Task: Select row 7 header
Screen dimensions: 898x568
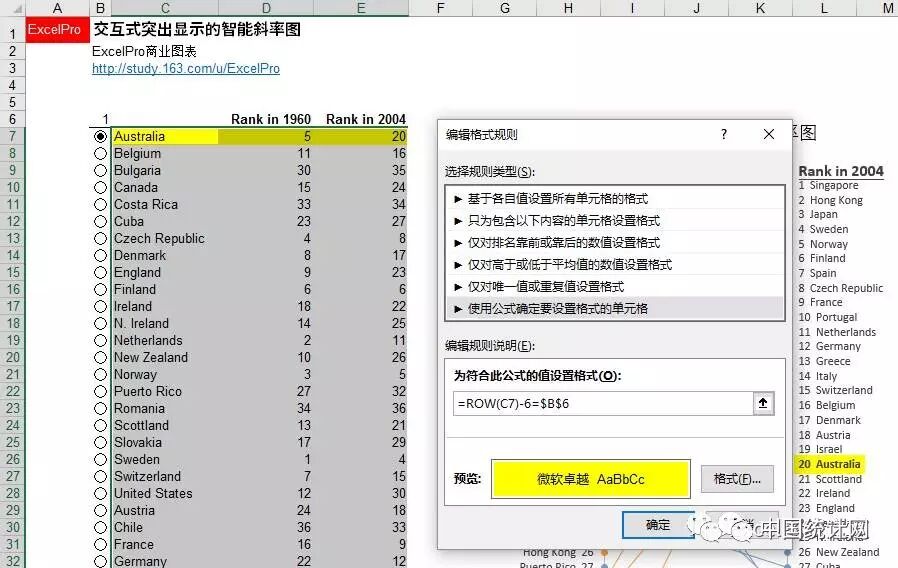Action: (12, 136)
